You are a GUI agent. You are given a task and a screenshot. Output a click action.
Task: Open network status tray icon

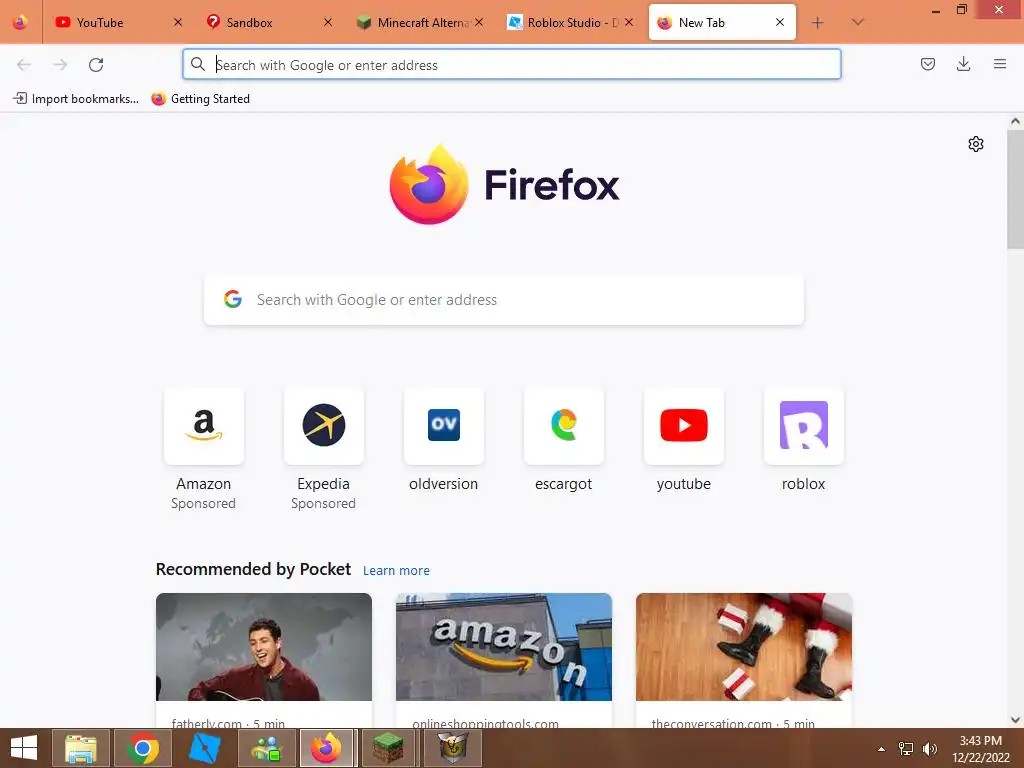(x=906, y=749)
